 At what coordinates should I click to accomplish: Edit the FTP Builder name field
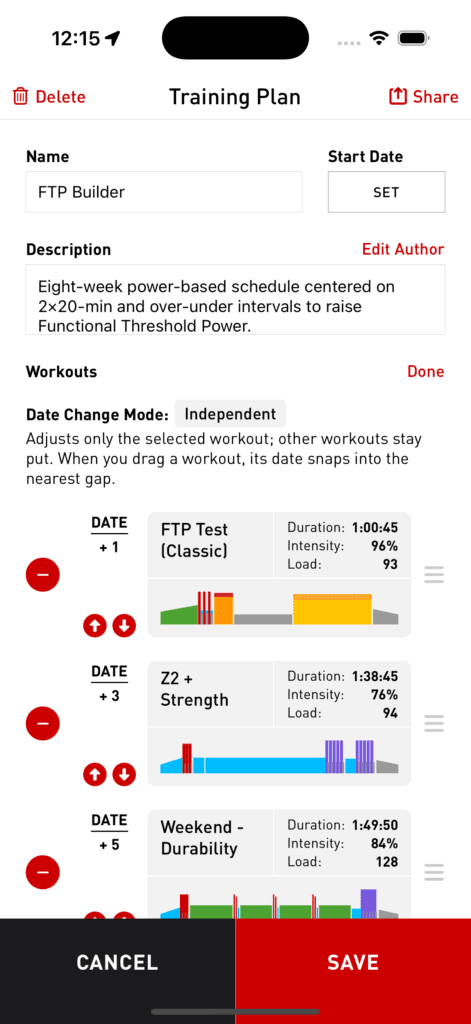(164, 192)
